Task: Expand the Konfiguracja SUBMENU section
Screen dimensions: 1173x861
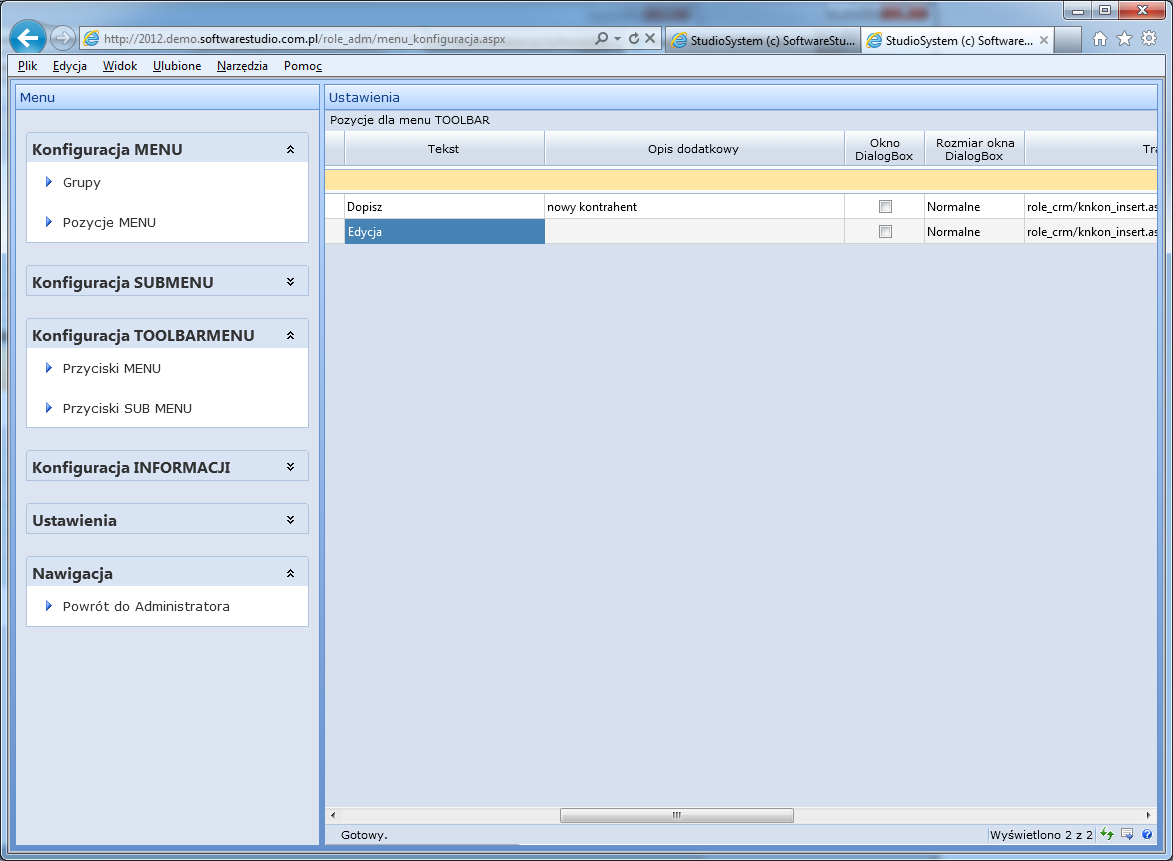Action: (290, 283)
